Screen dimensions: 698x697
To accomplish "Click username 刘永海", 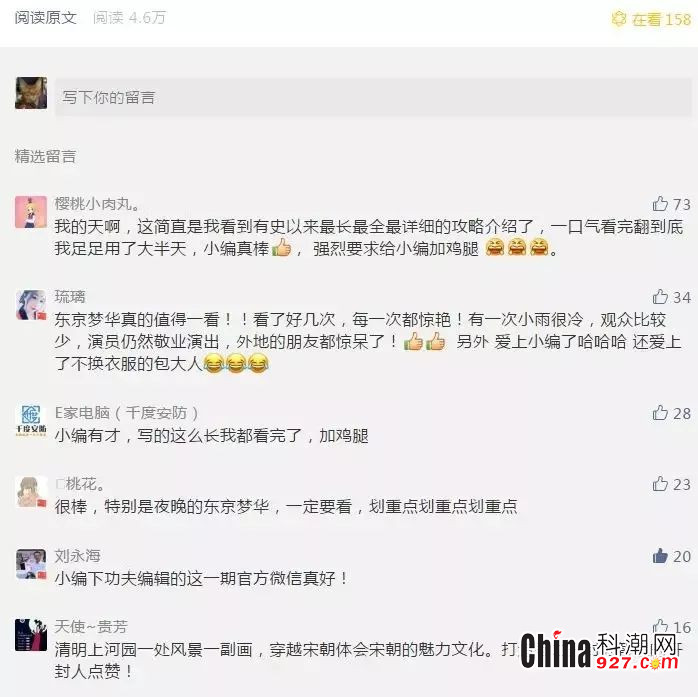I will click(x=77, y=555).
